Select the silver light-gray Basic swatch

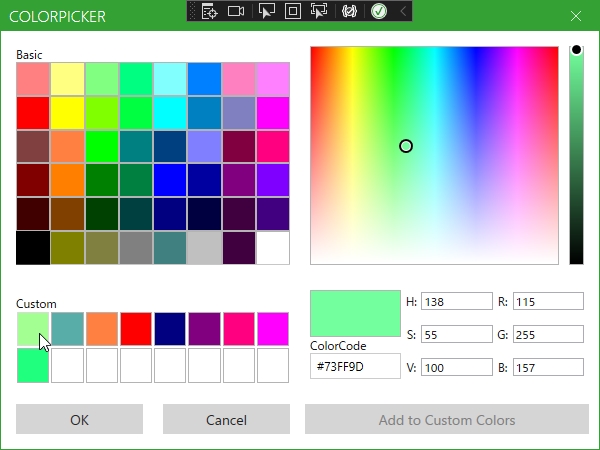click(x=204, y=248)
